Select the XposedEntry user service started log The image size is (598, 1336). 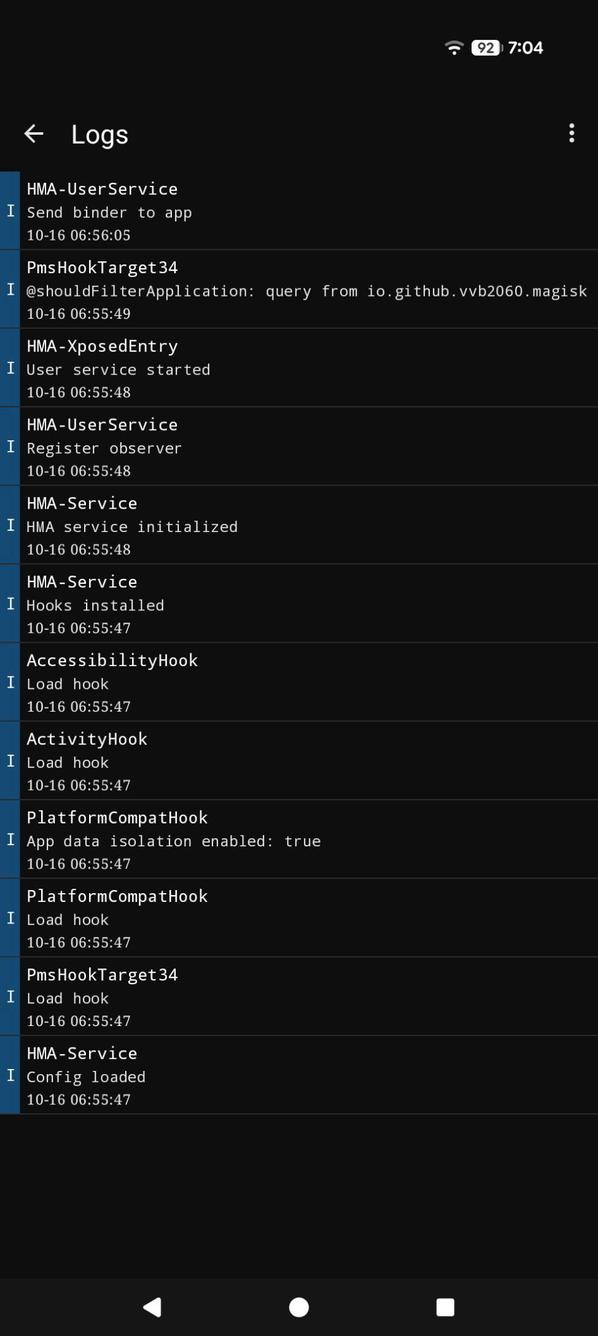[300, 368]
